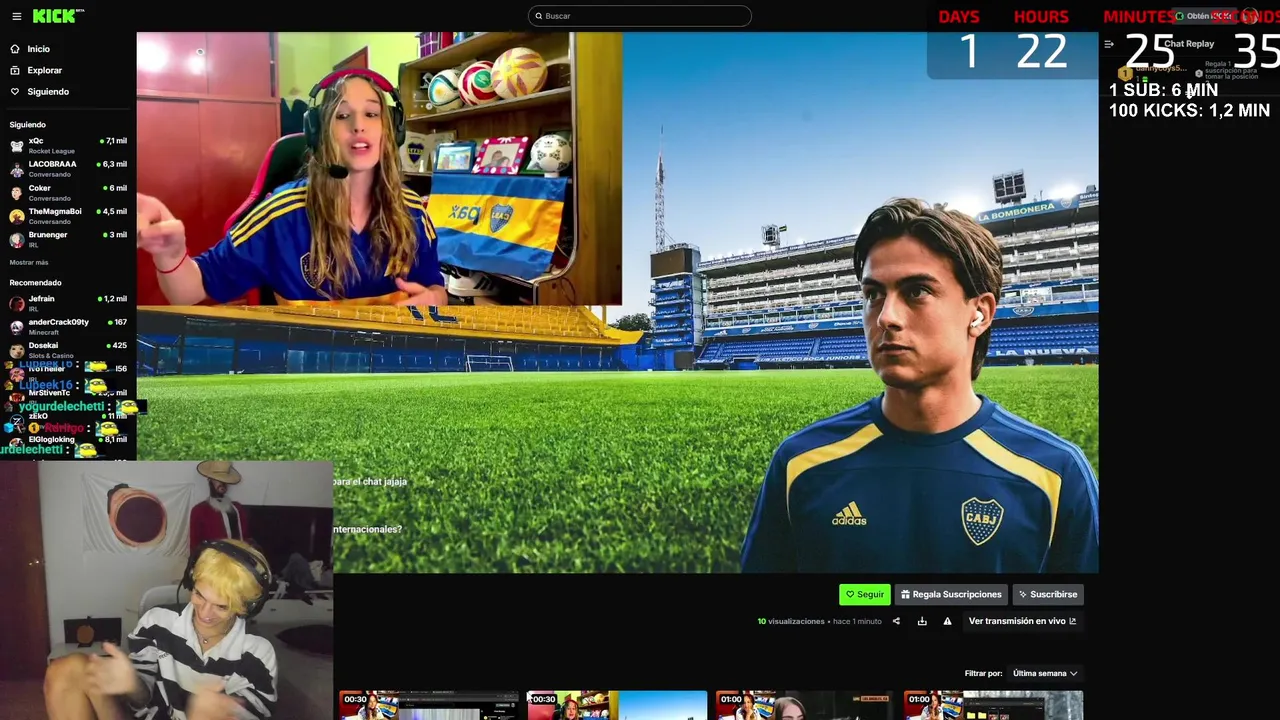Click the Regala 1 suscripción prompt text
Viewport: 1280px width, 720px height.
1231,72
